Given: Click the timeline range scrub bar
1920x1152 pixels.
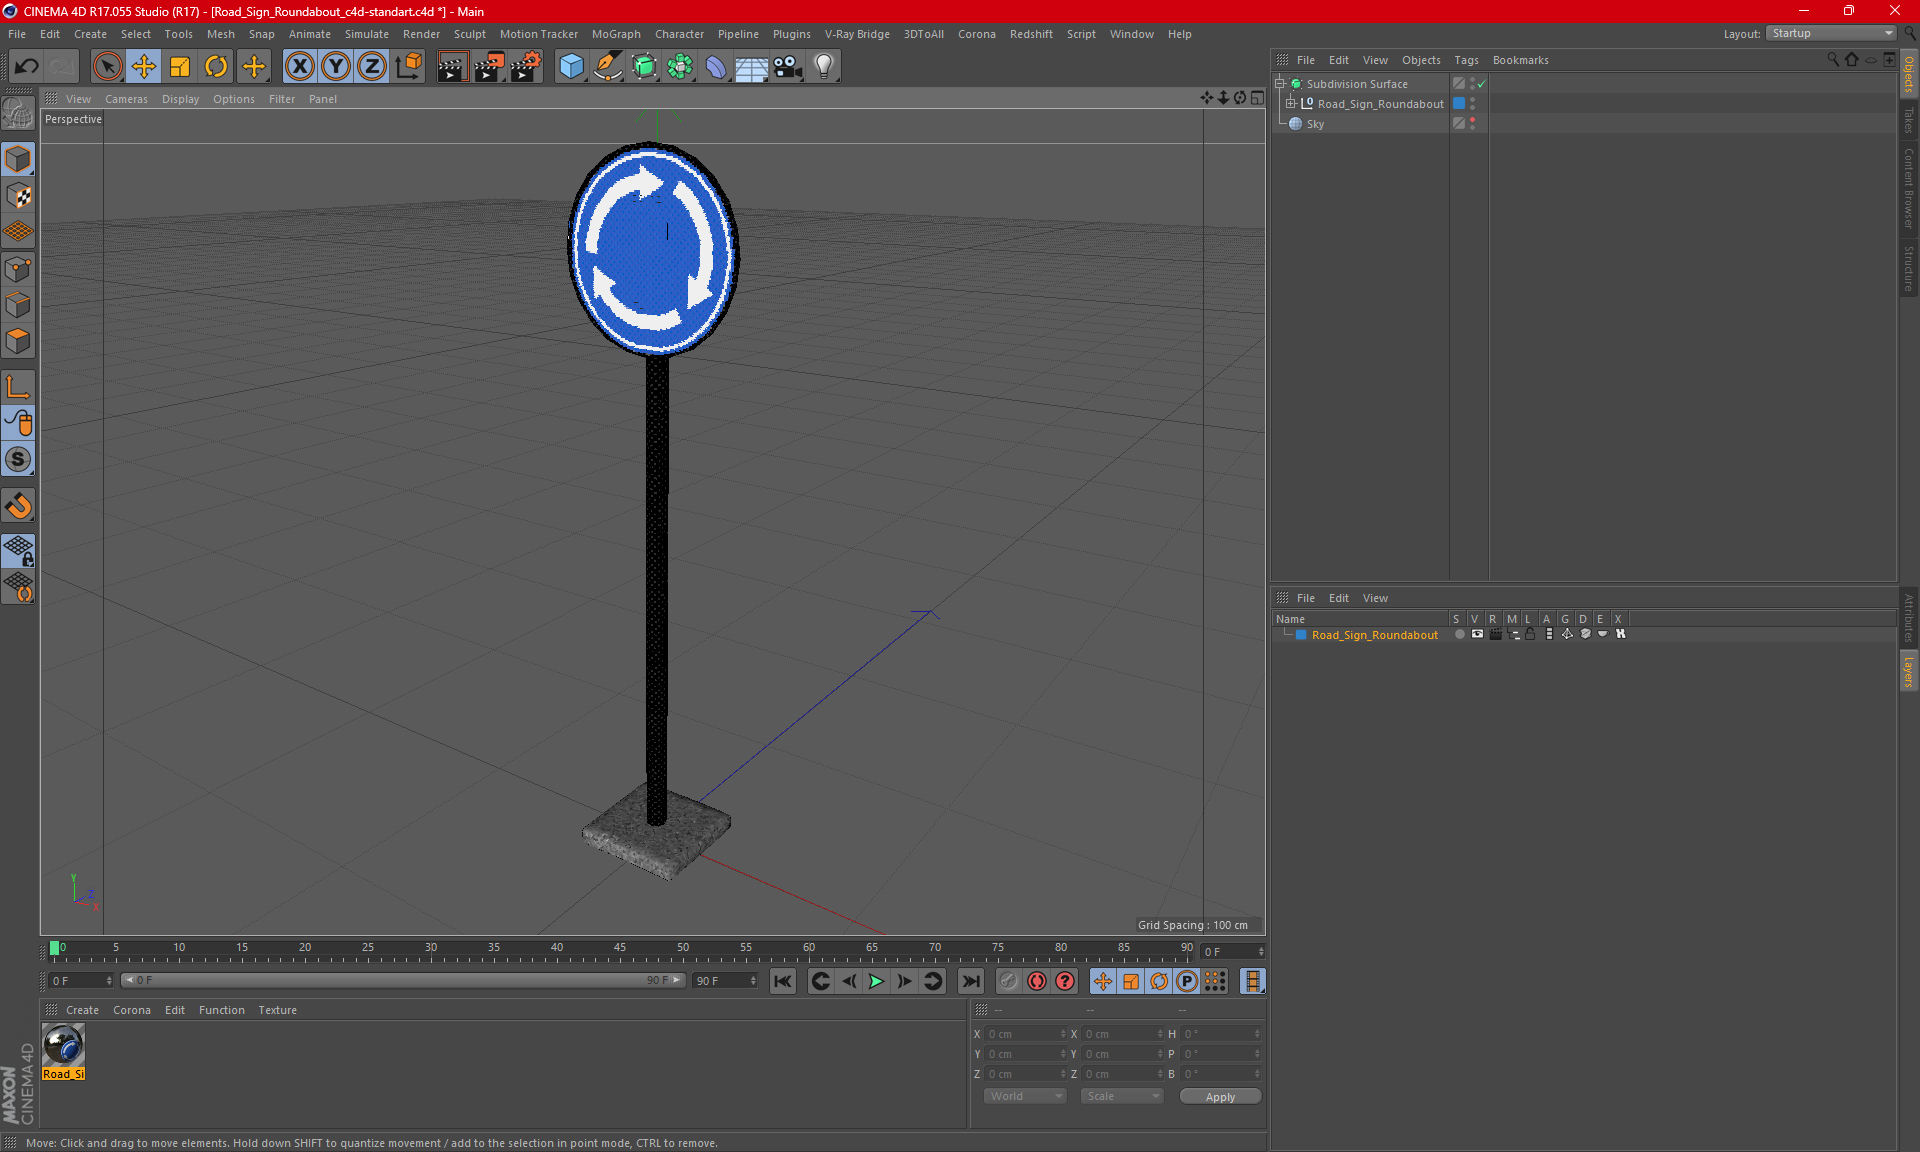Looking at the screenshot, I should click(x=403, y=981).
